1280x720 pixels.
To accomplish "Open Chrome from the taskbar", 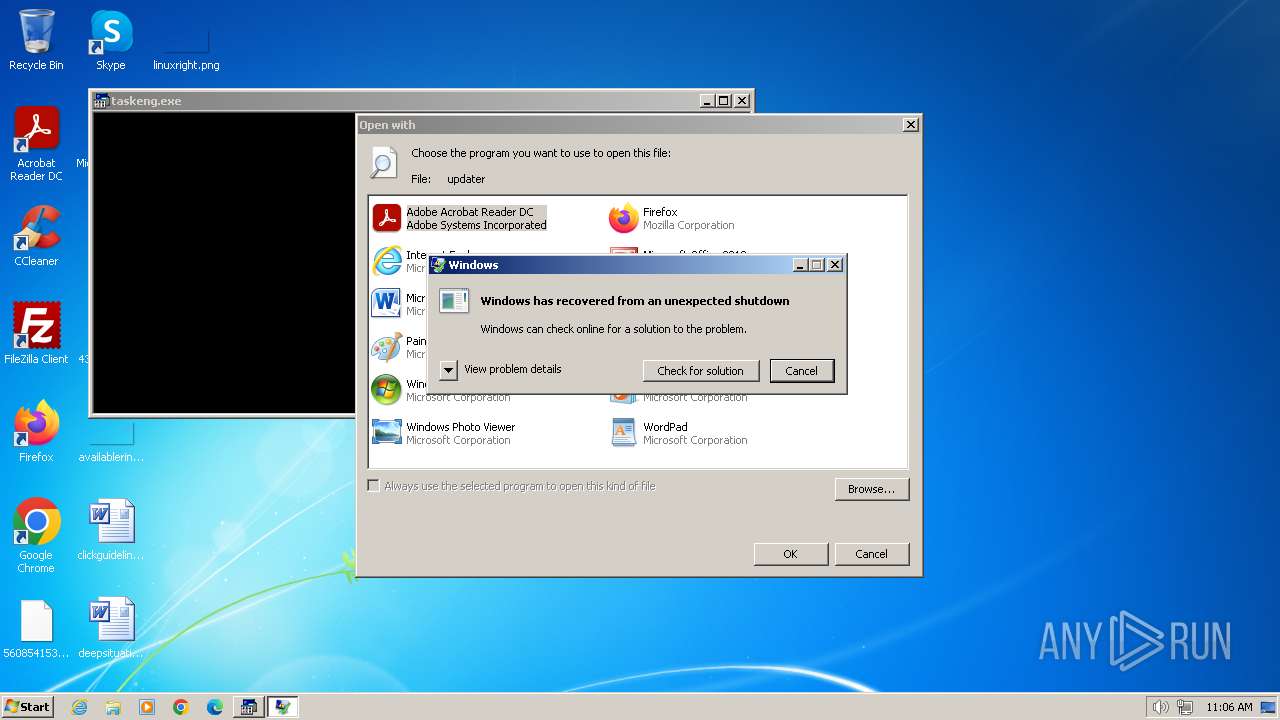I will 181,707.
